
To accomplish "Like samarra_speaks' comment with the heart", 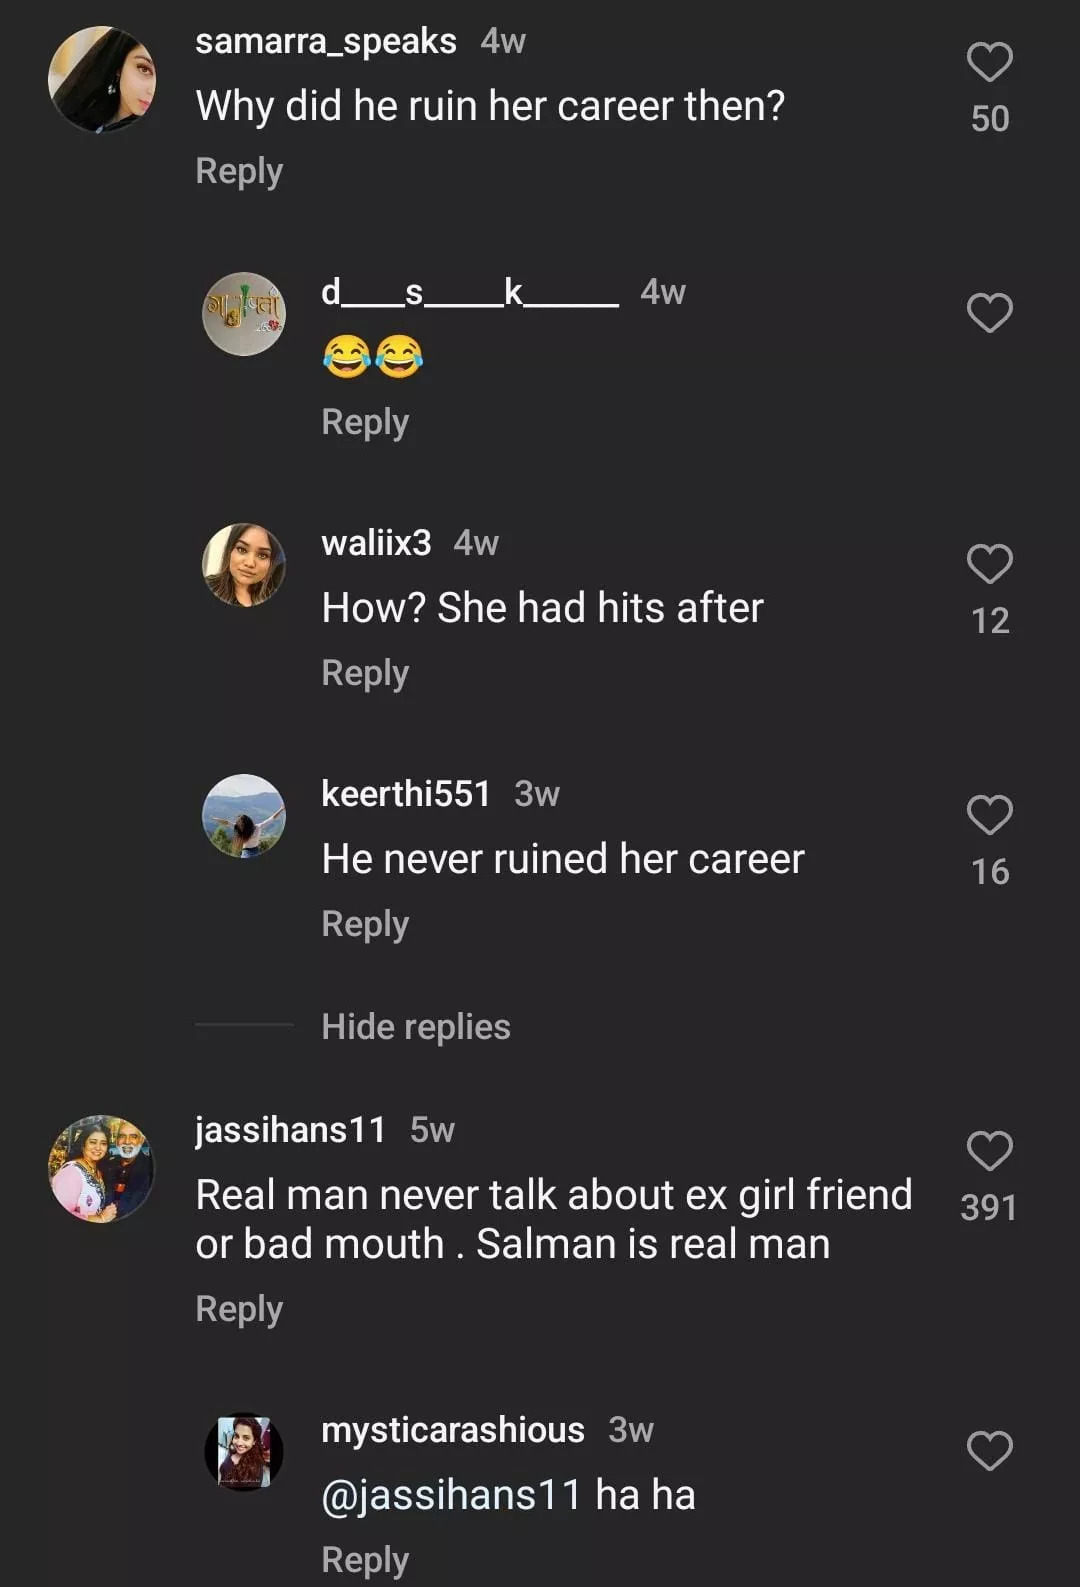I will 989,63.
